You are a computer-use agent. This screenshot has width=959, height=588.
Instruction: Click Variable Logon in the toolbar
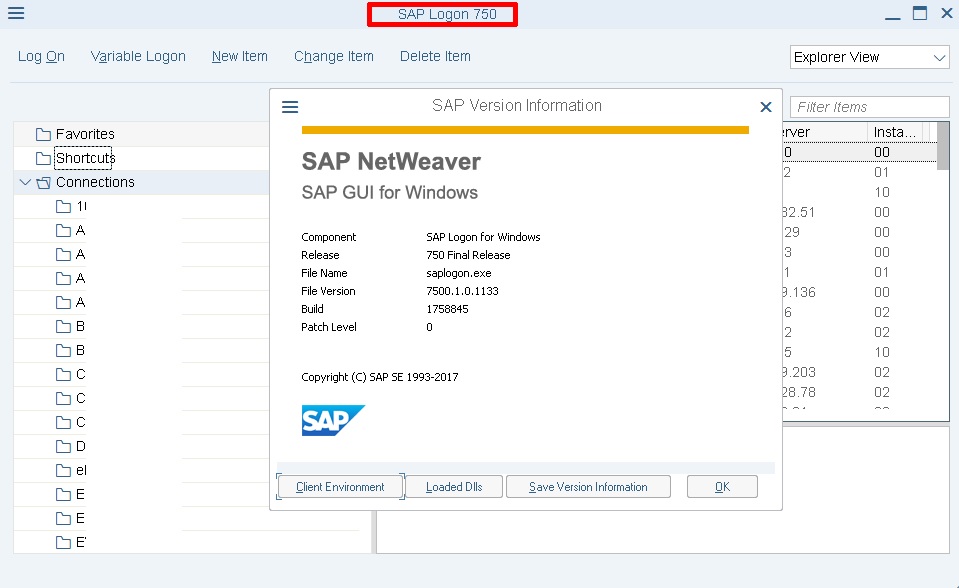coord(138,56)
